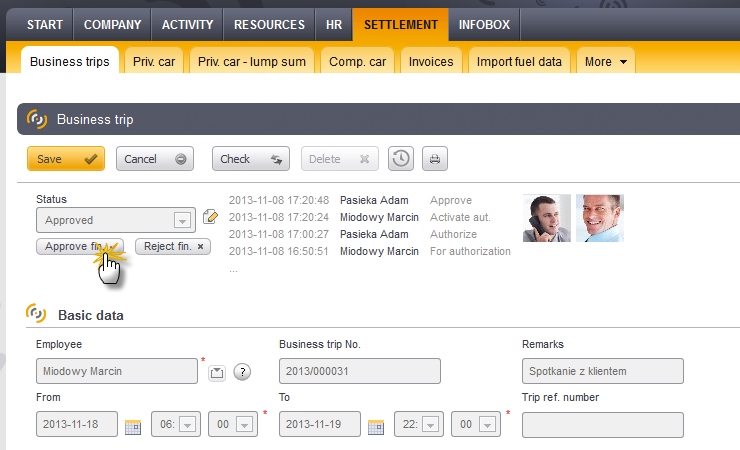Screen dimensions: 740x450
Task: Open the Invoices tab
Action: click(431, 62)
